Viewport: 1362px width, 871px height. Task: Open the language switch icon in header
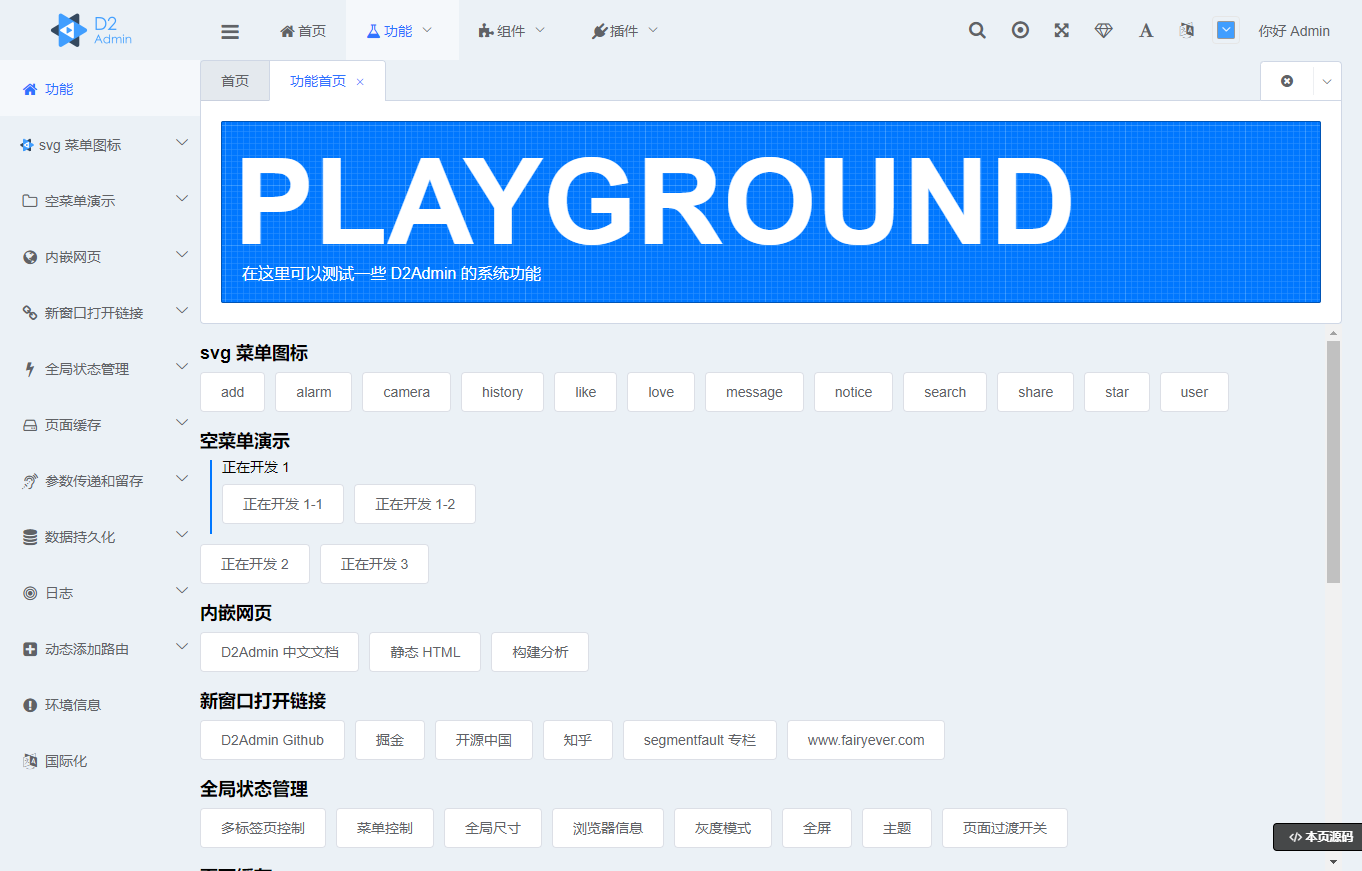point(1186,30)
